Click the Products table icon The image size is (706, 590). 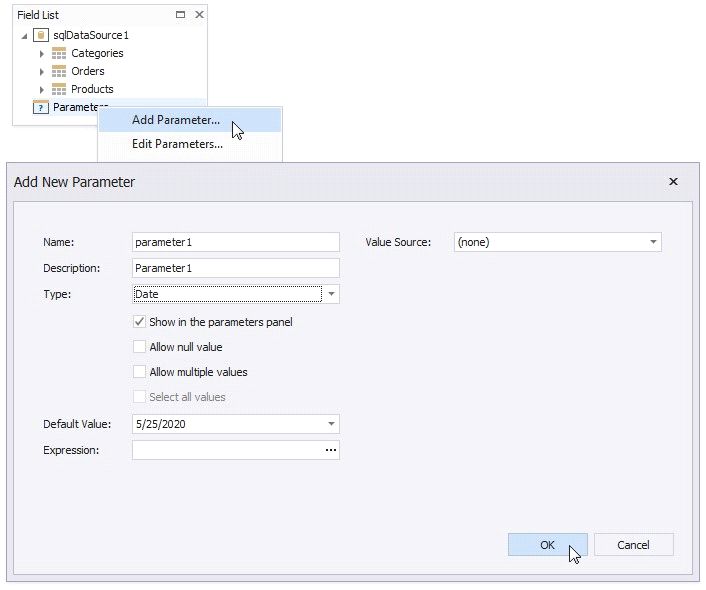59,90
